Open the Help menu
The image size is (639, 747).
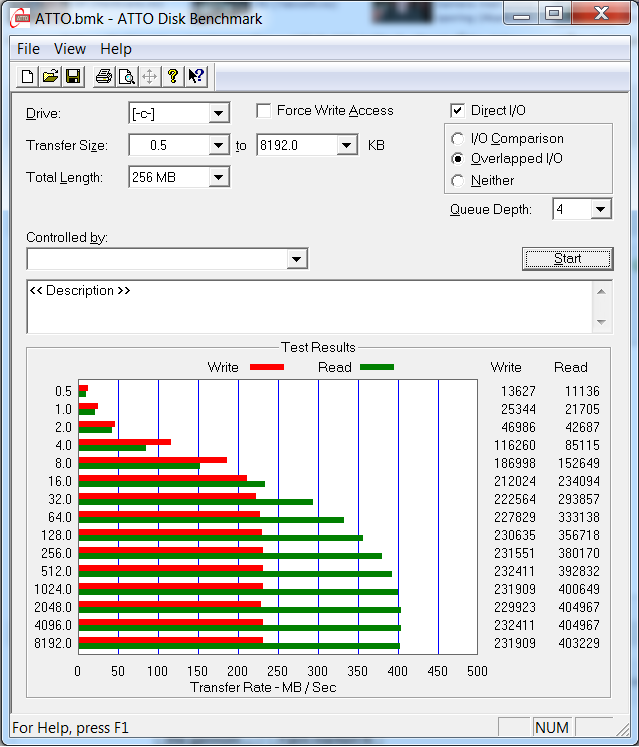pos(116,49)
